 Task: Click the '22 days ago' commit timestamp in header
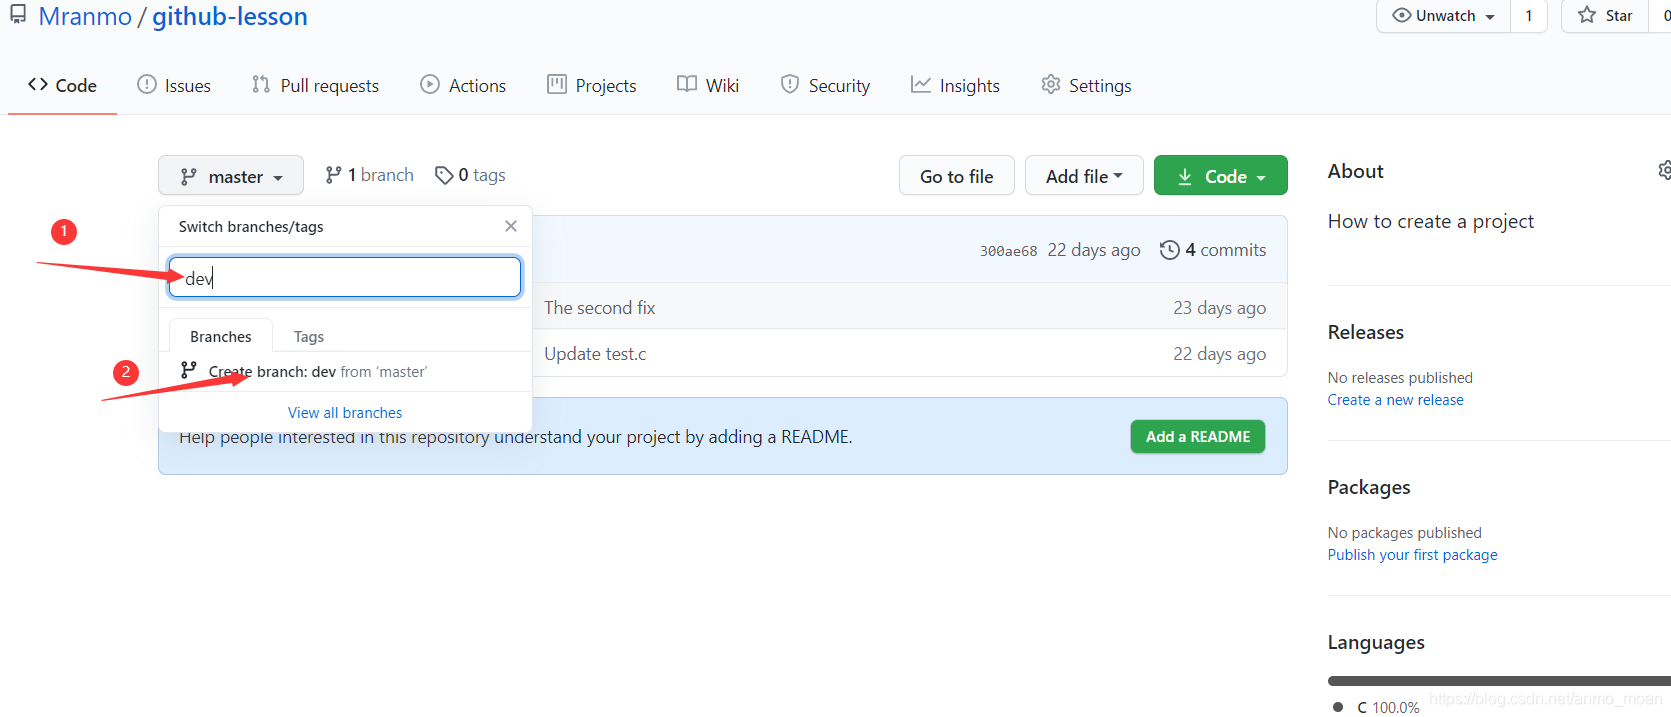pyautogui.click(x=1094, y=250)
